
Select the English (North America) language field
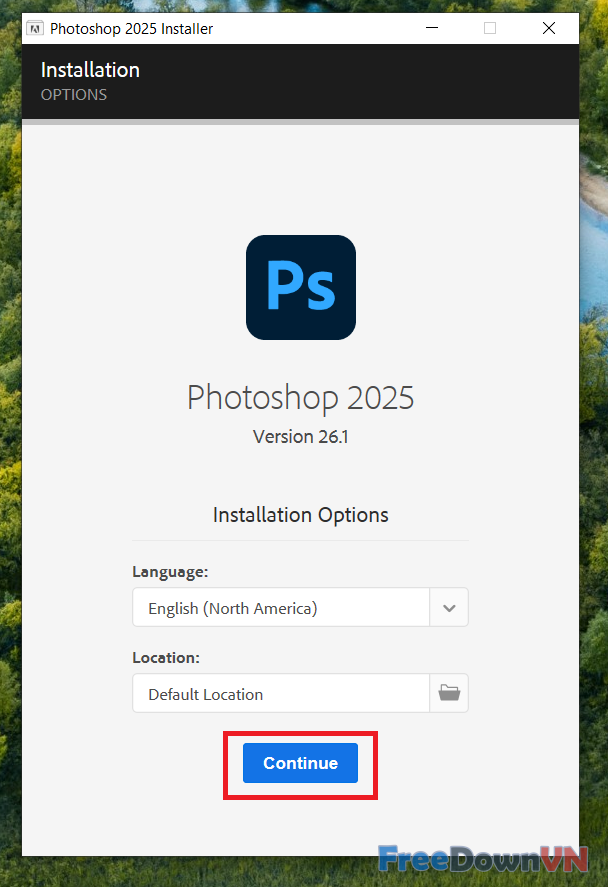tap(281, 607)
